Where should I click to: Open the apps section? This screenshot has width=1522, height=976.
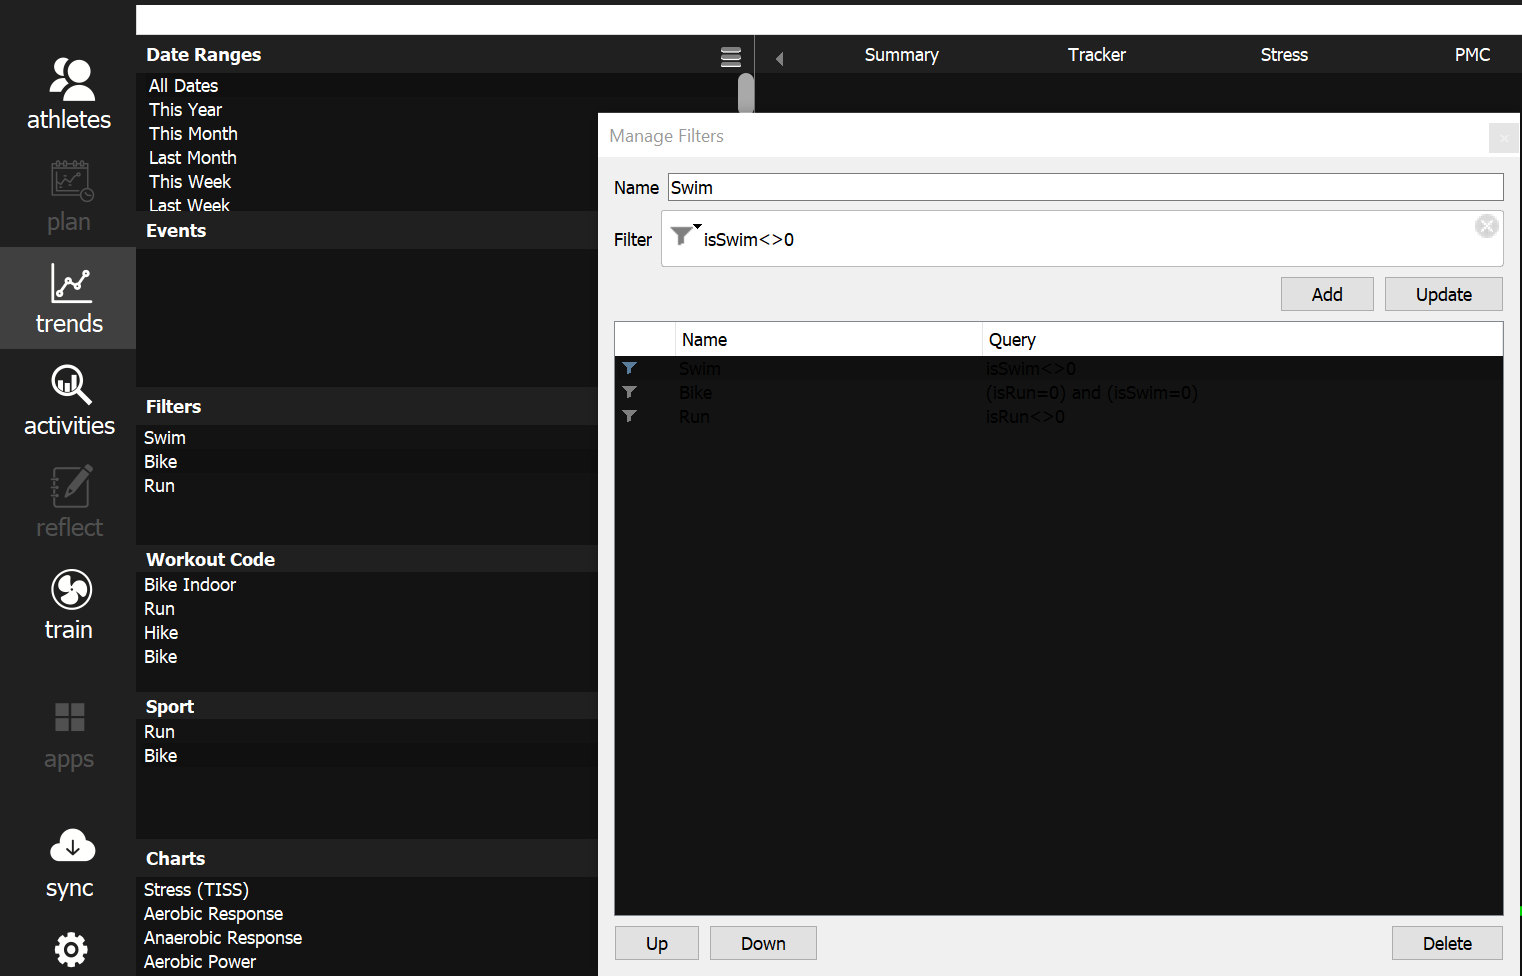tap(68, 733)
